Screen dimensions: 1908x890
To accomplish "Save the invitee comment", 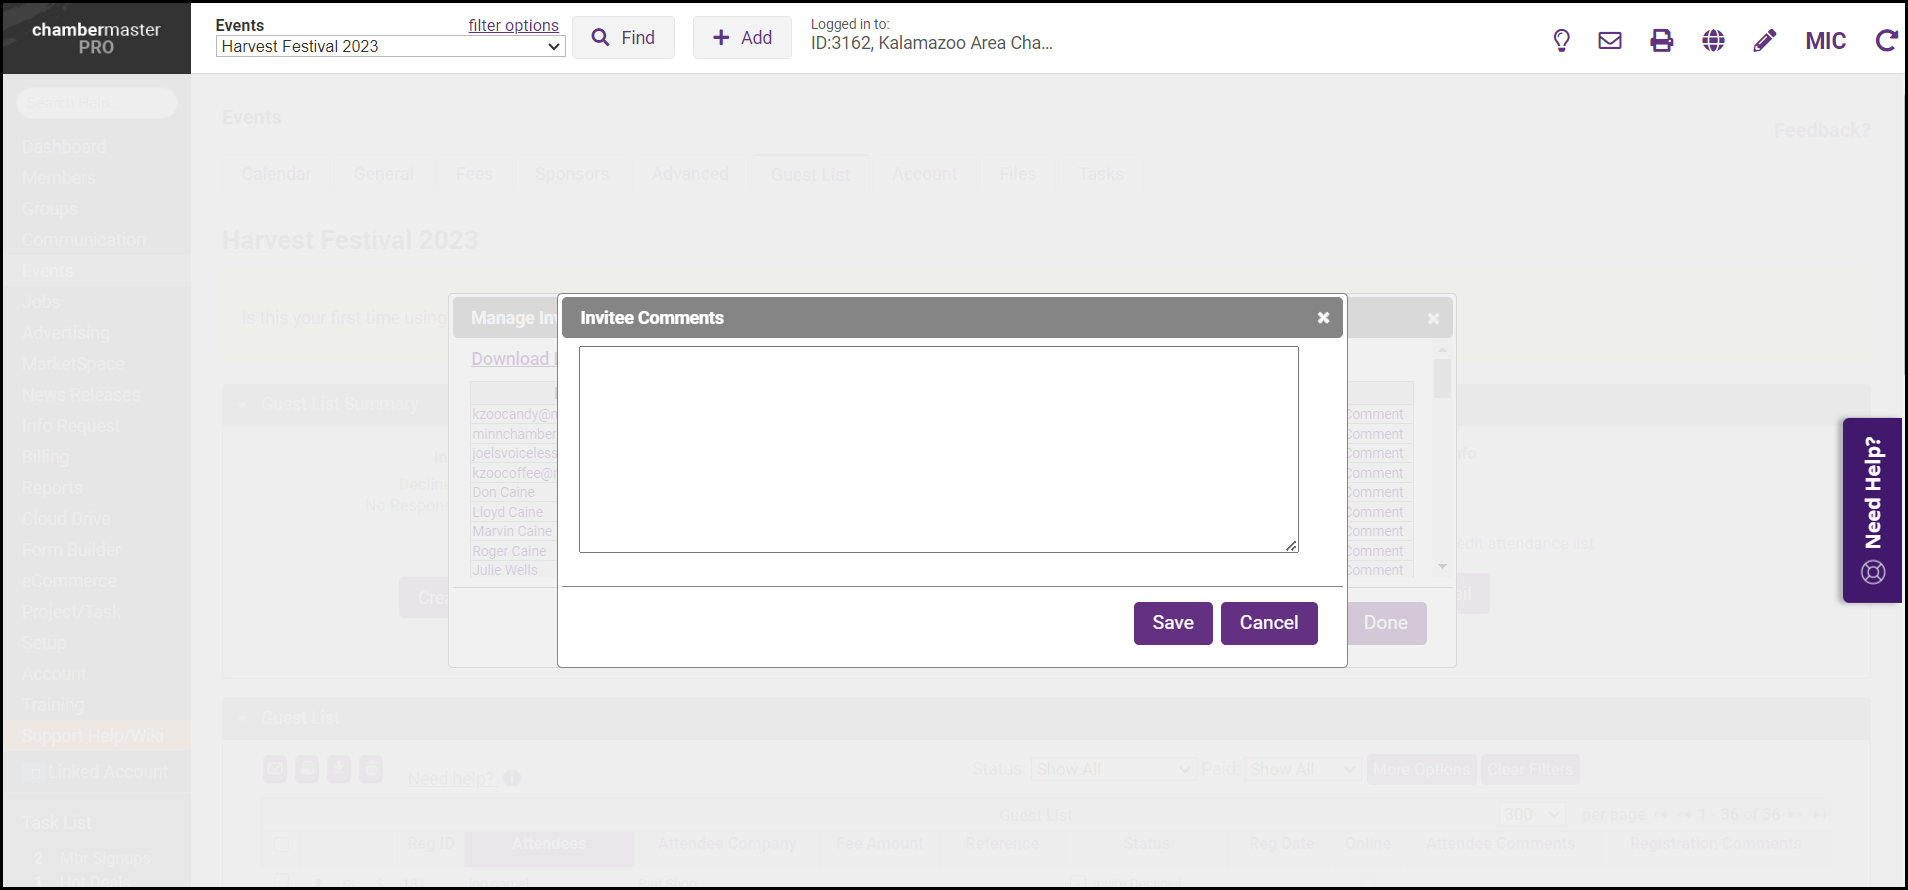I will pyautogui.click(x=1172, y=623).
